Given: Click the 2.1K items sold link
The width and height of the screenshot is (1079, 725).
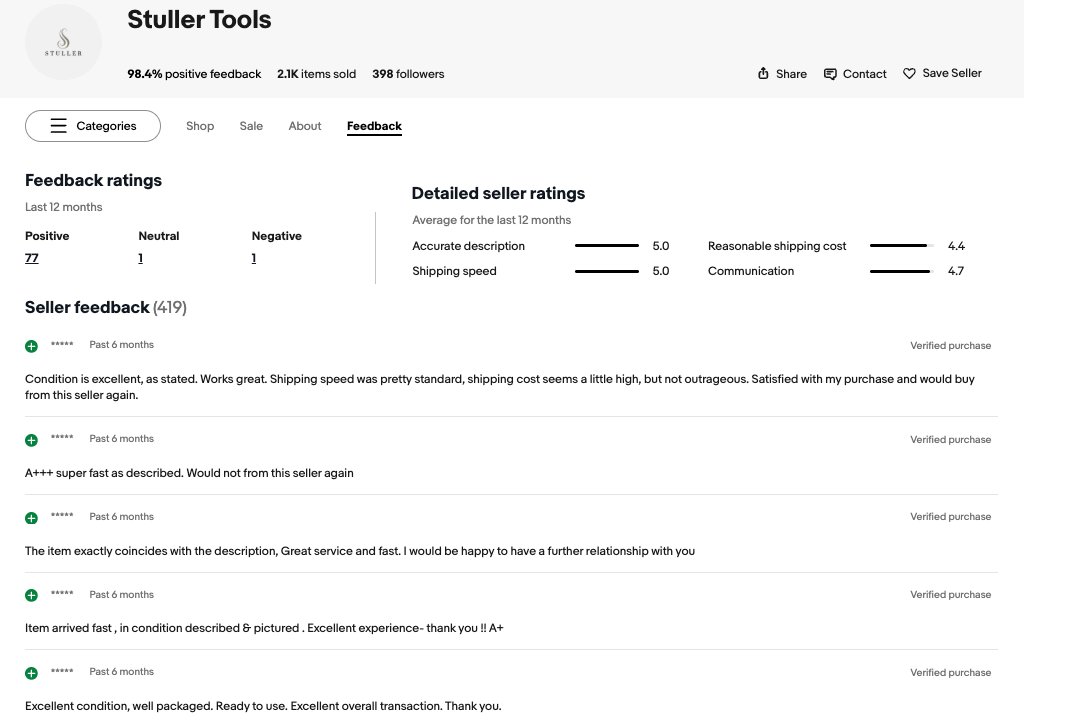Looking at the screenshot, I should coord(317,73).
